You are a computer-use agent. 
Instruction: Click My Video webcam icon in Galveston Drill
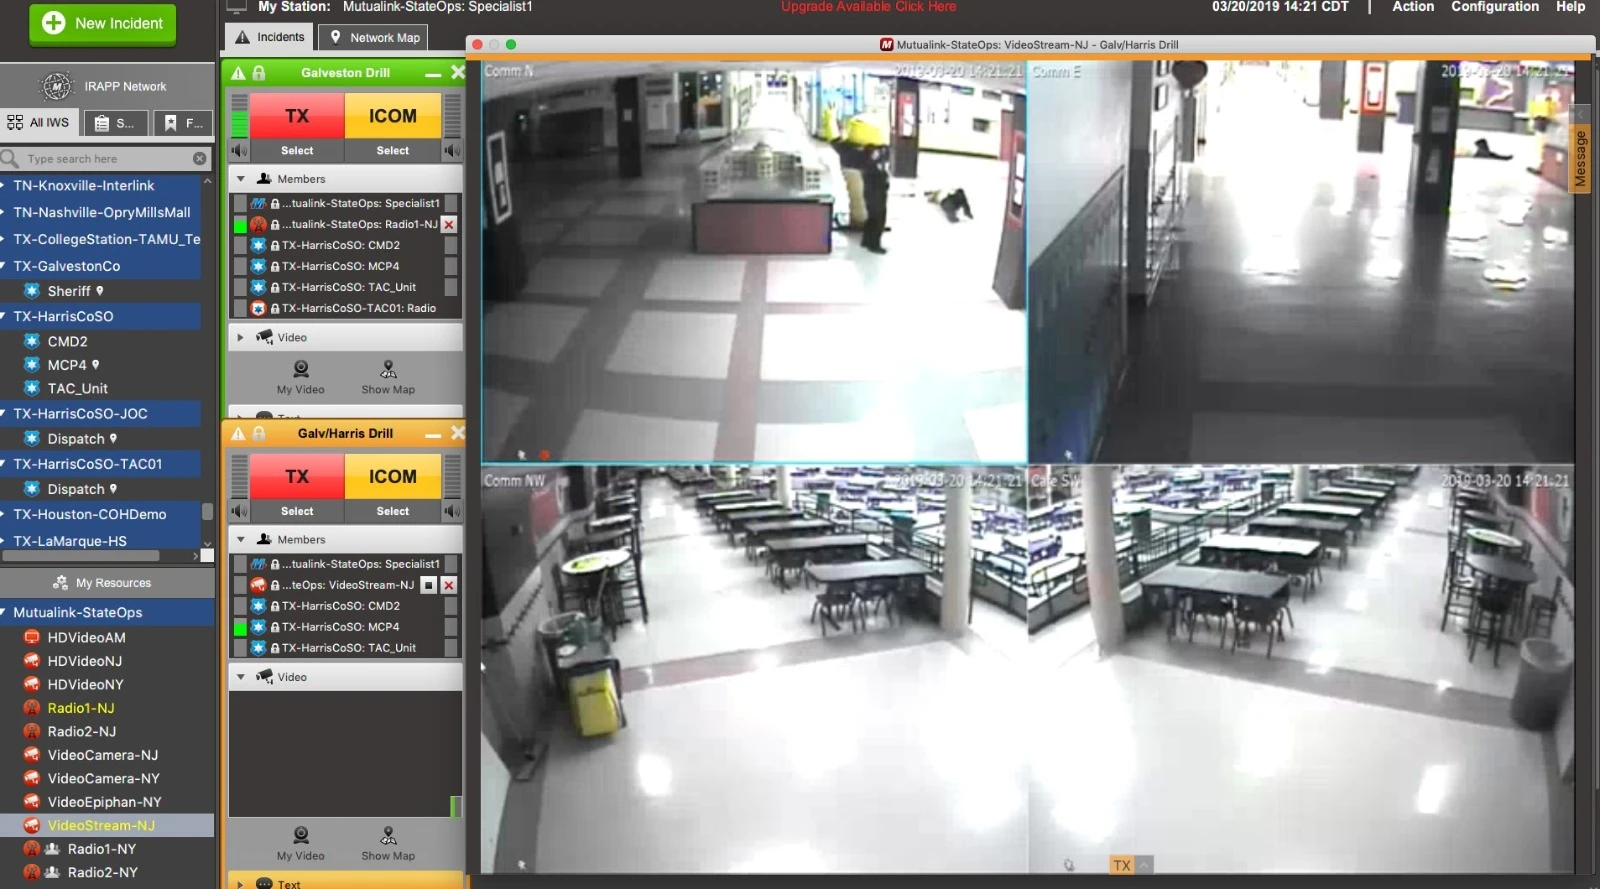coord(301,369)
